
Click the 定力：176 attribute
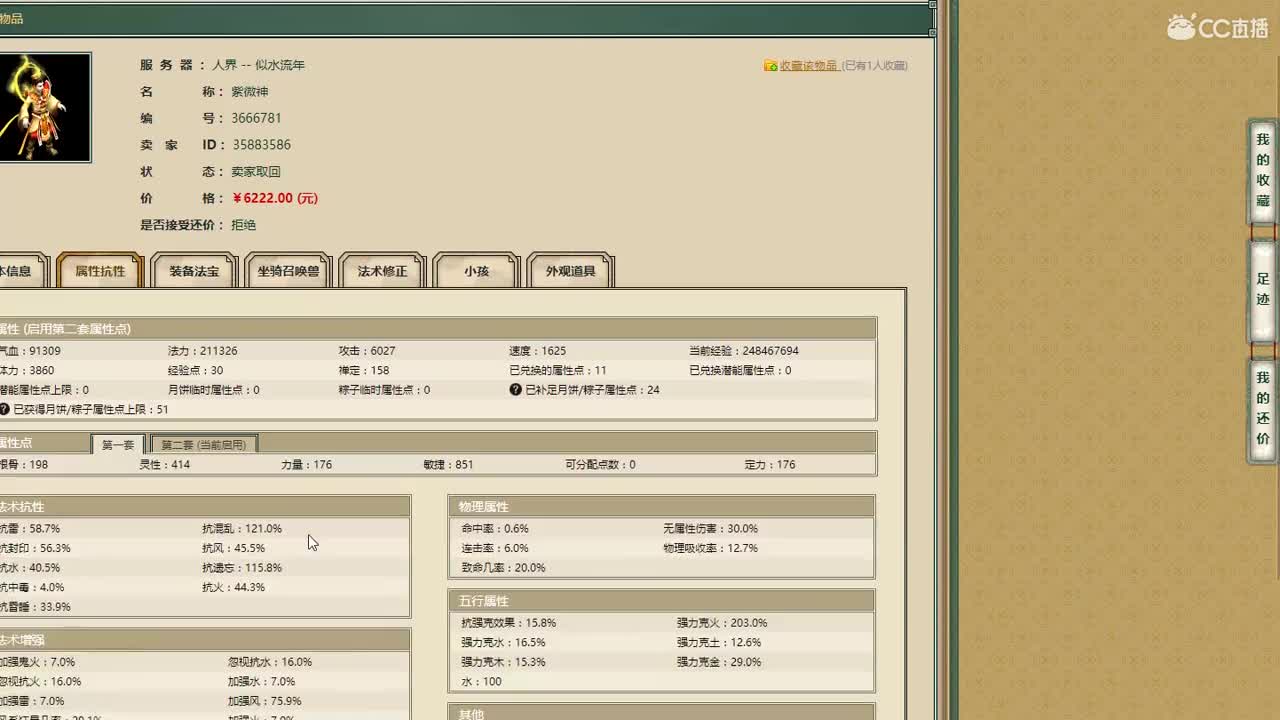point(770,464)
